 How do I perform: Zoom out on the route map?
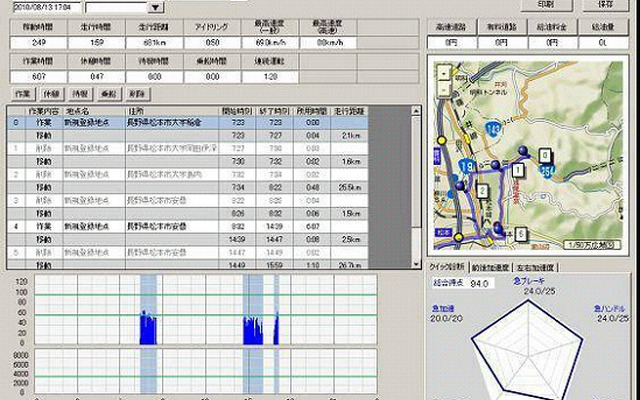coord(444,89)
